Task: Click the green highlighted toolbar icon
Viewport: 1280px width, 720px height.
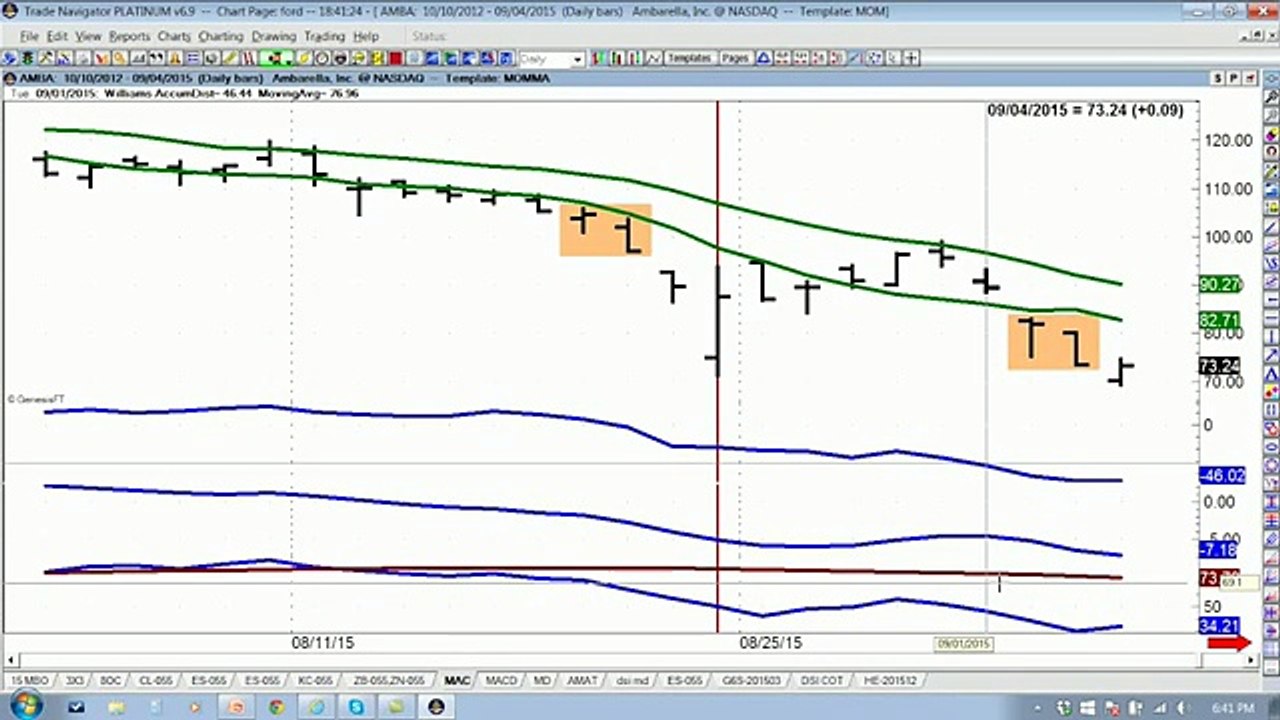Action: [x=275, y=59]
